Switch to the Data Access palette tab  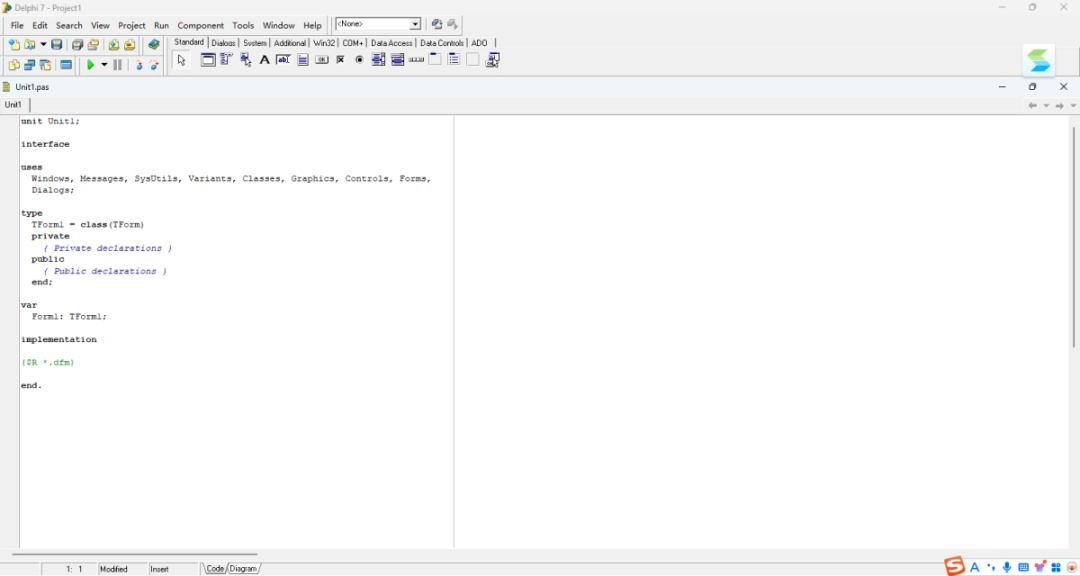(391, 43)
